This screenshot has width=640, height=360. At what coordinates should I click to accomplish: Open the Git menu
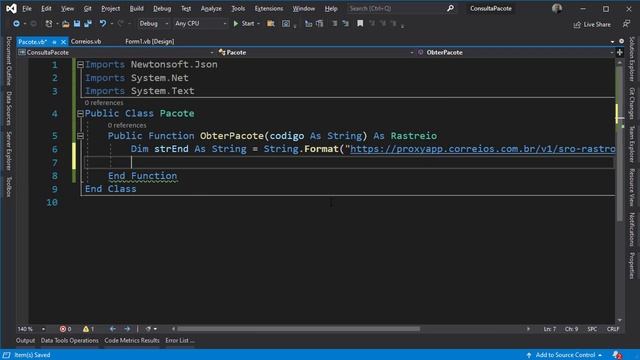point(87,8)
